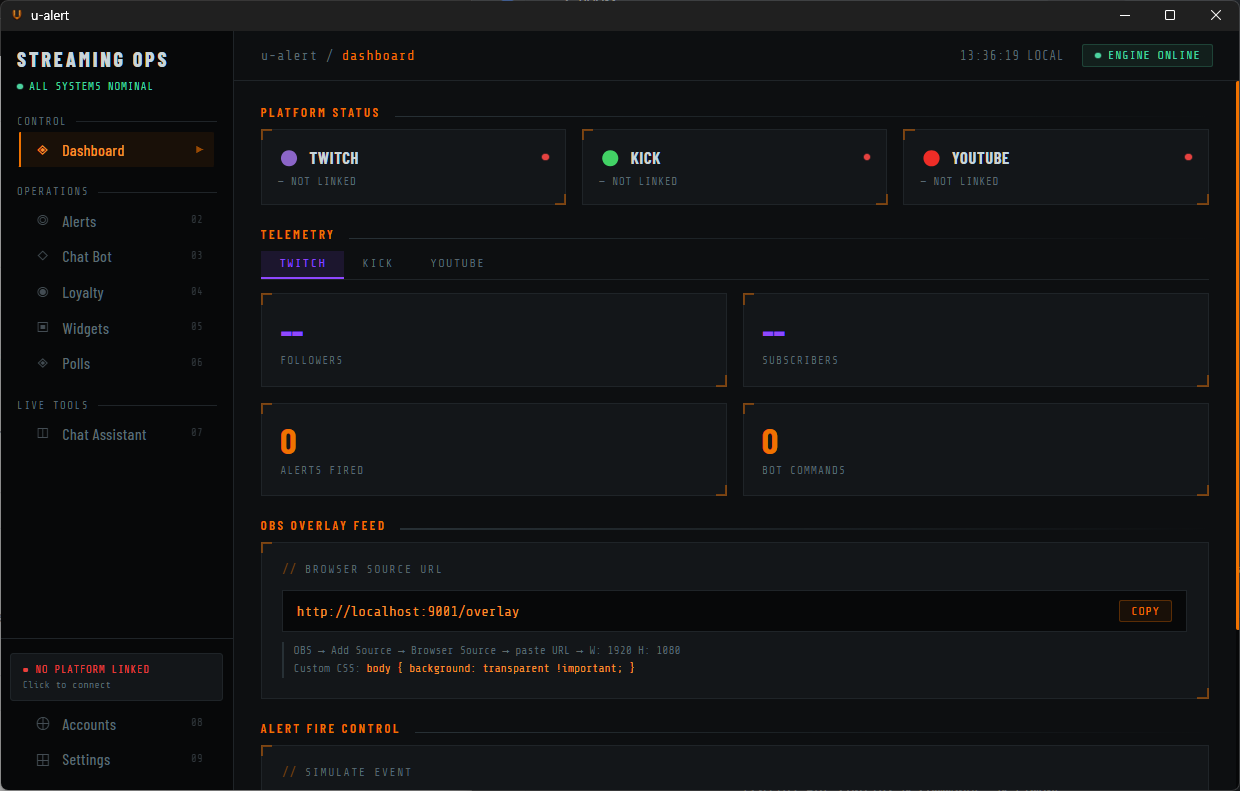Screen dimensions: 1240x791
Task: Click the Alerts Fired counter card
Action: [x=494, y=450]
